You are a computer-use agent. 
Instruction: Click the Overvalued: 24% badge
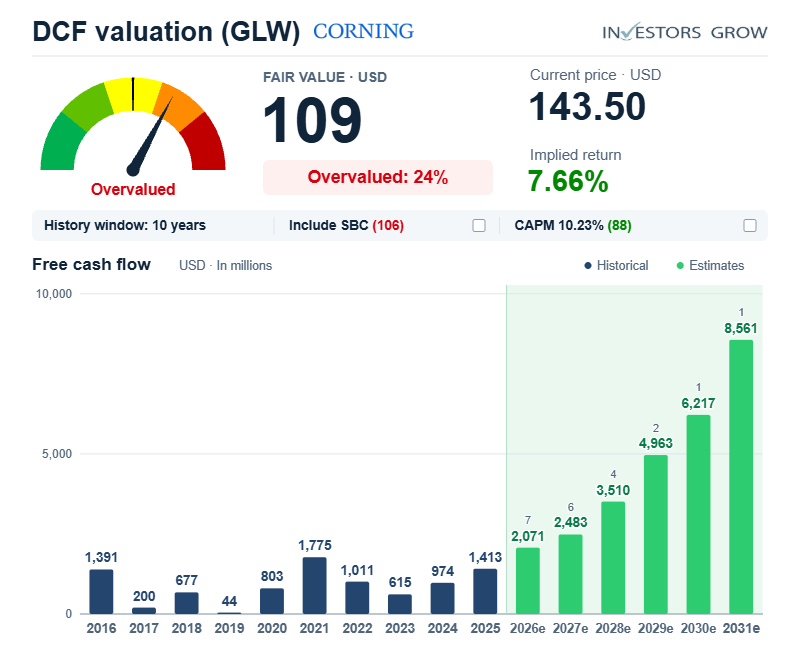coord(378,177)
